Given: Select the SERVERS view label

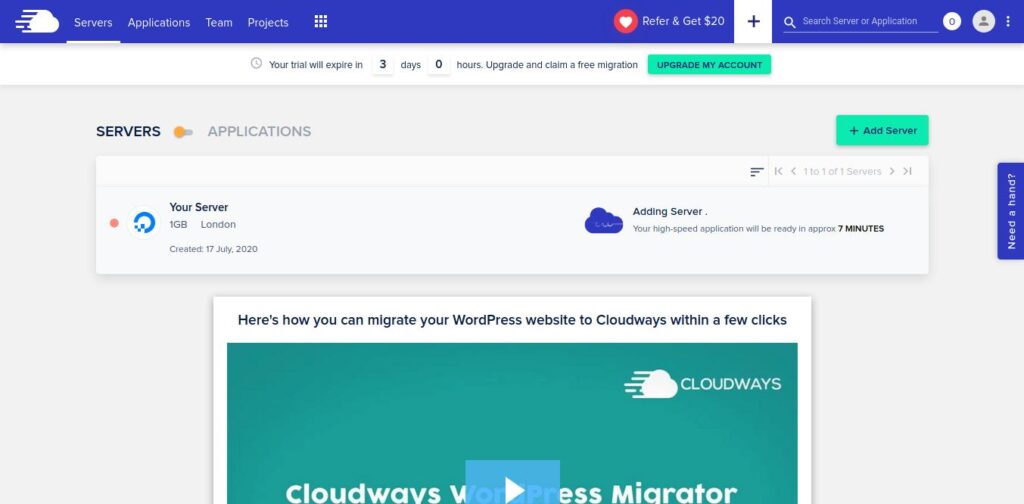Looking at the screenshot, I should tap(128, 131).
